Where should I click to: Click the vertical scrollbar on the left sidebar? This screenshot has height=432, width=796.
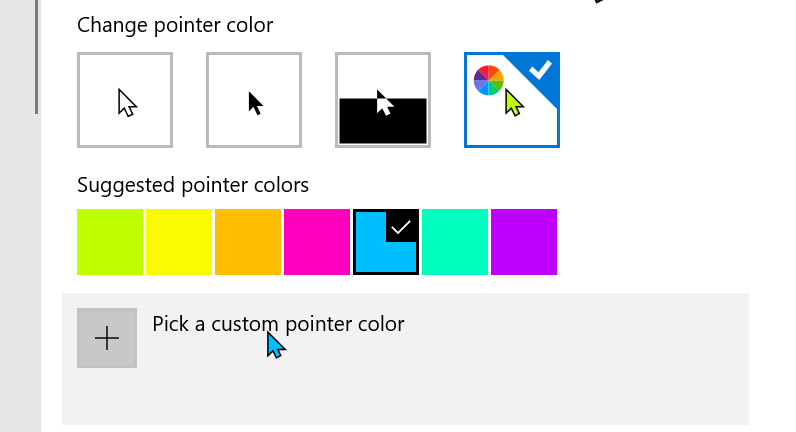[x=37, y=57]
